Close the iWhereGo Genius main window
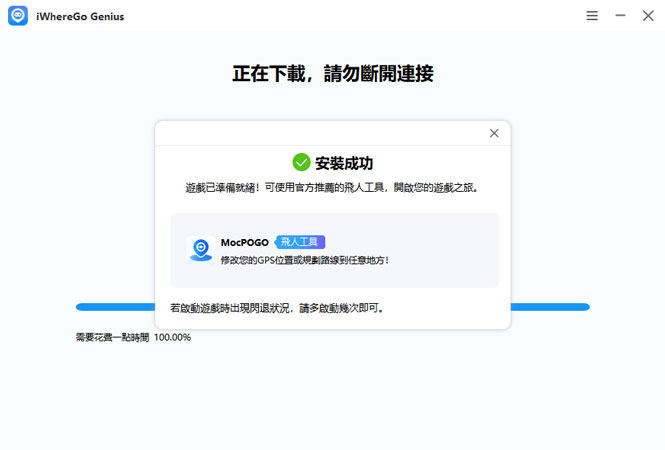The height and width of the screenshot is (450, 665). point(648,16)
